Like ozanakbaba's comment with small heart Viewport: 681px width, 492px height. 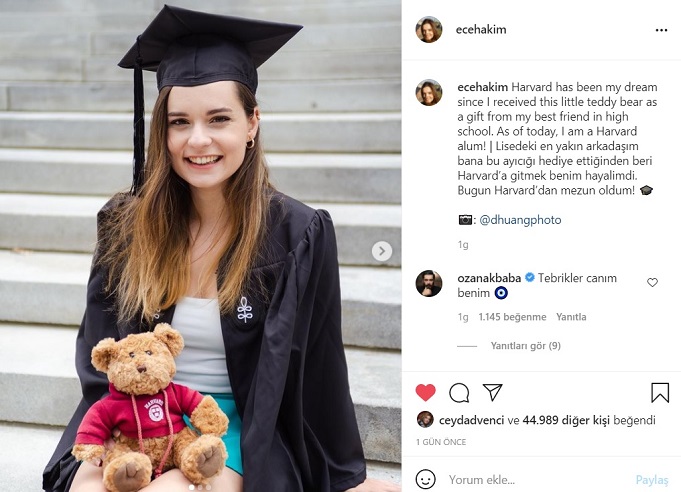652,283
